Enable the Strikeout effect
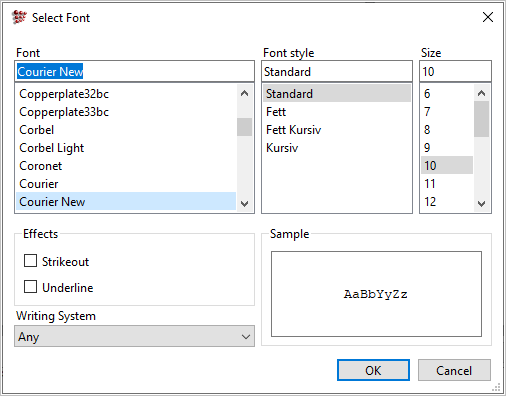This screenshot has height=396, width=506. pyautogui.click(x=30, y=261)
